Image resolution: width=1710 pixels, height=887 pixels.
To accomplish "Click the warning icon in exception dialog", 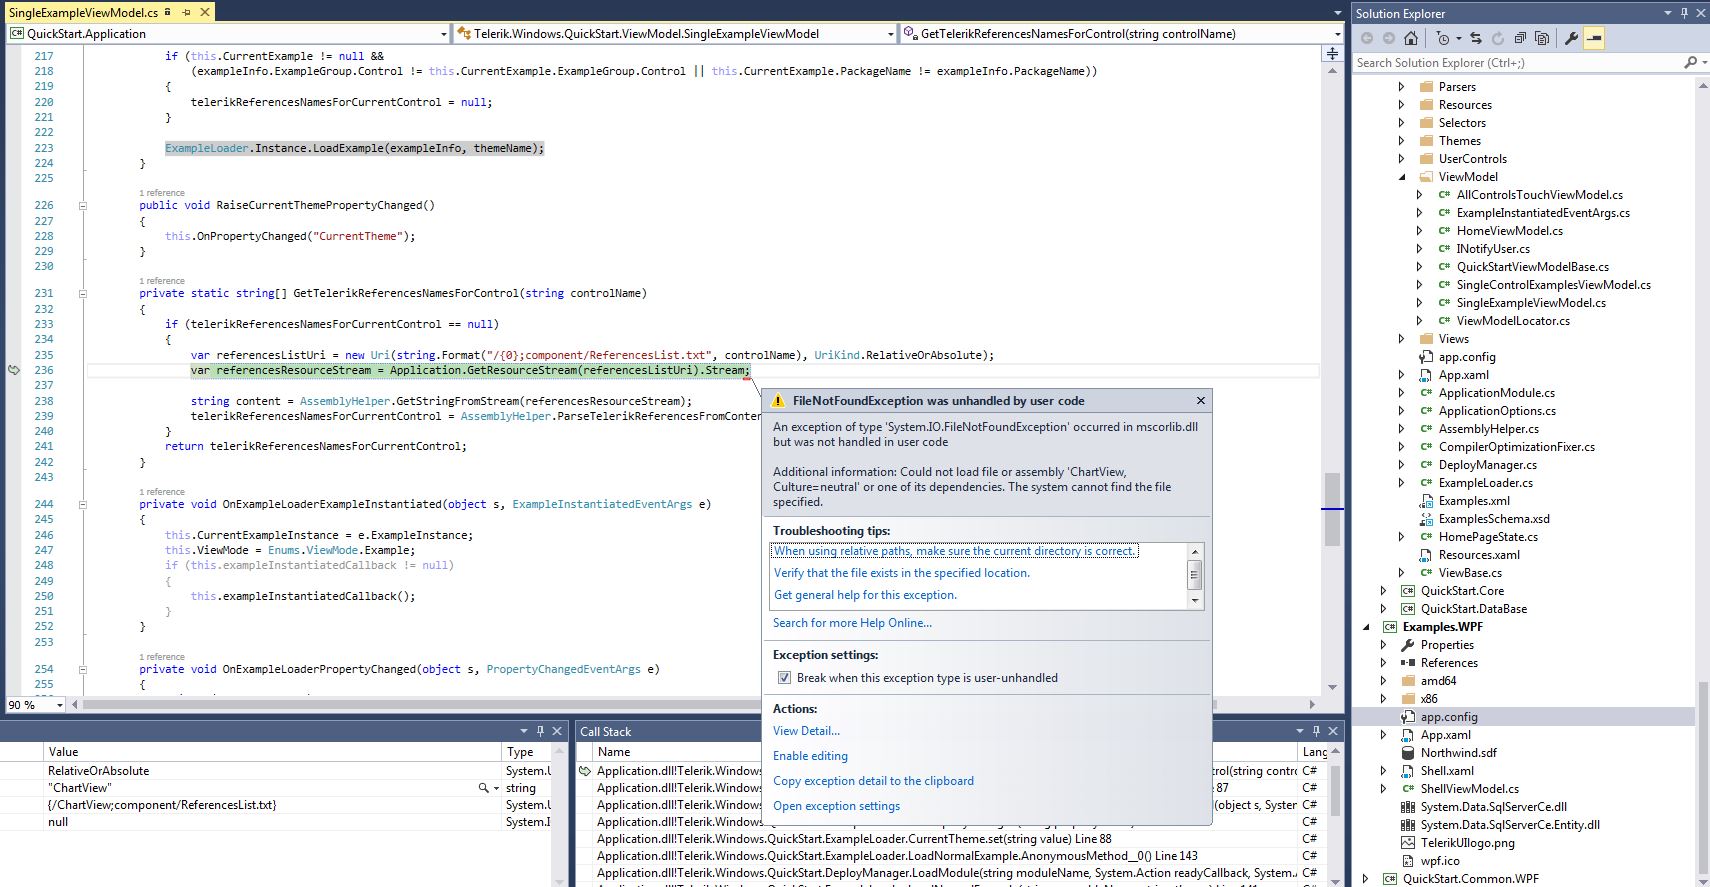I will click(778, 401).
